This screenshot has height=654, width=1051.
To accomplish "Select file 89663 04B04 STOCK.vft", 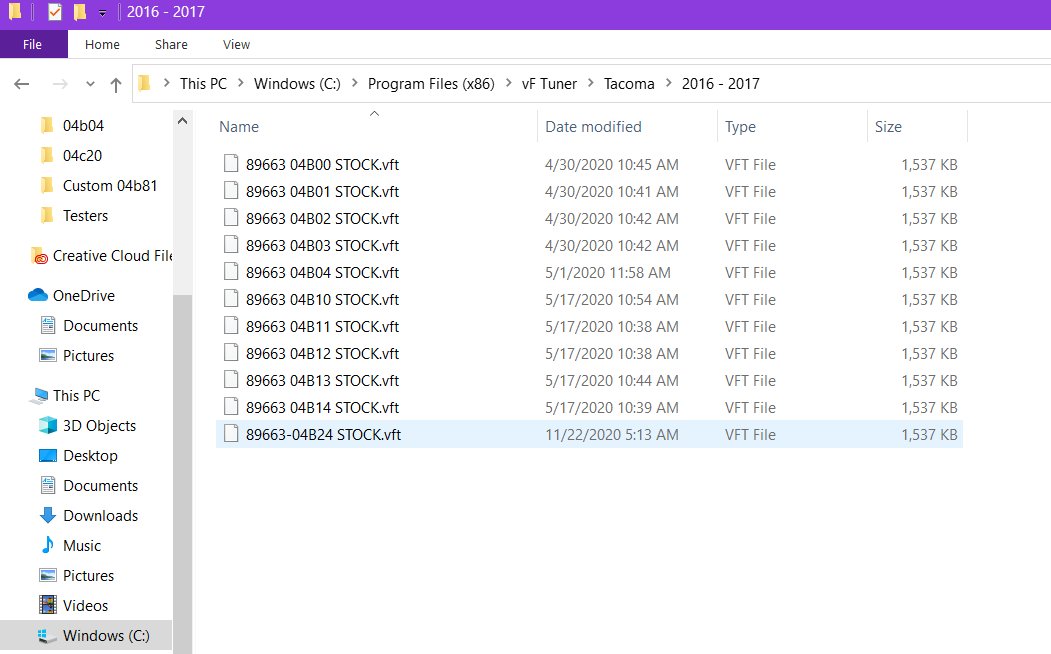I will click(x=322, y=273).
